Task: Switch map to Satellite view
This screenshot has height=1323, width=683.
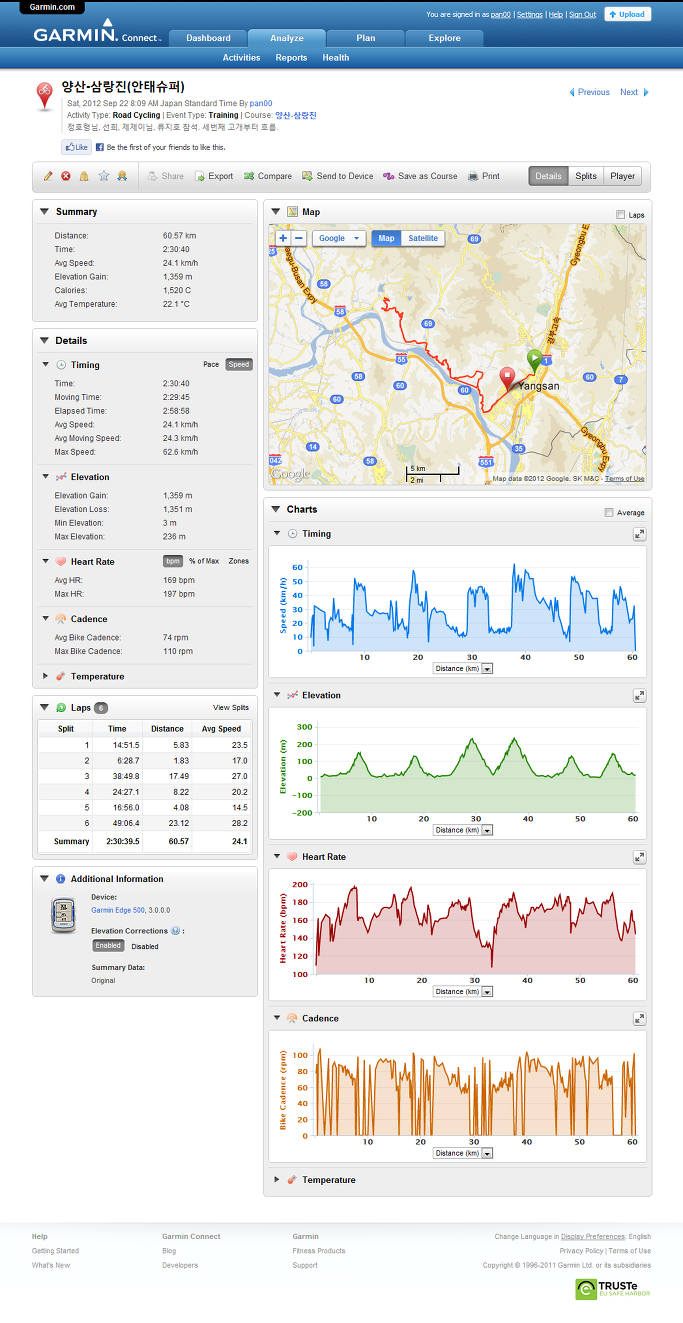Action: (423, 238)
